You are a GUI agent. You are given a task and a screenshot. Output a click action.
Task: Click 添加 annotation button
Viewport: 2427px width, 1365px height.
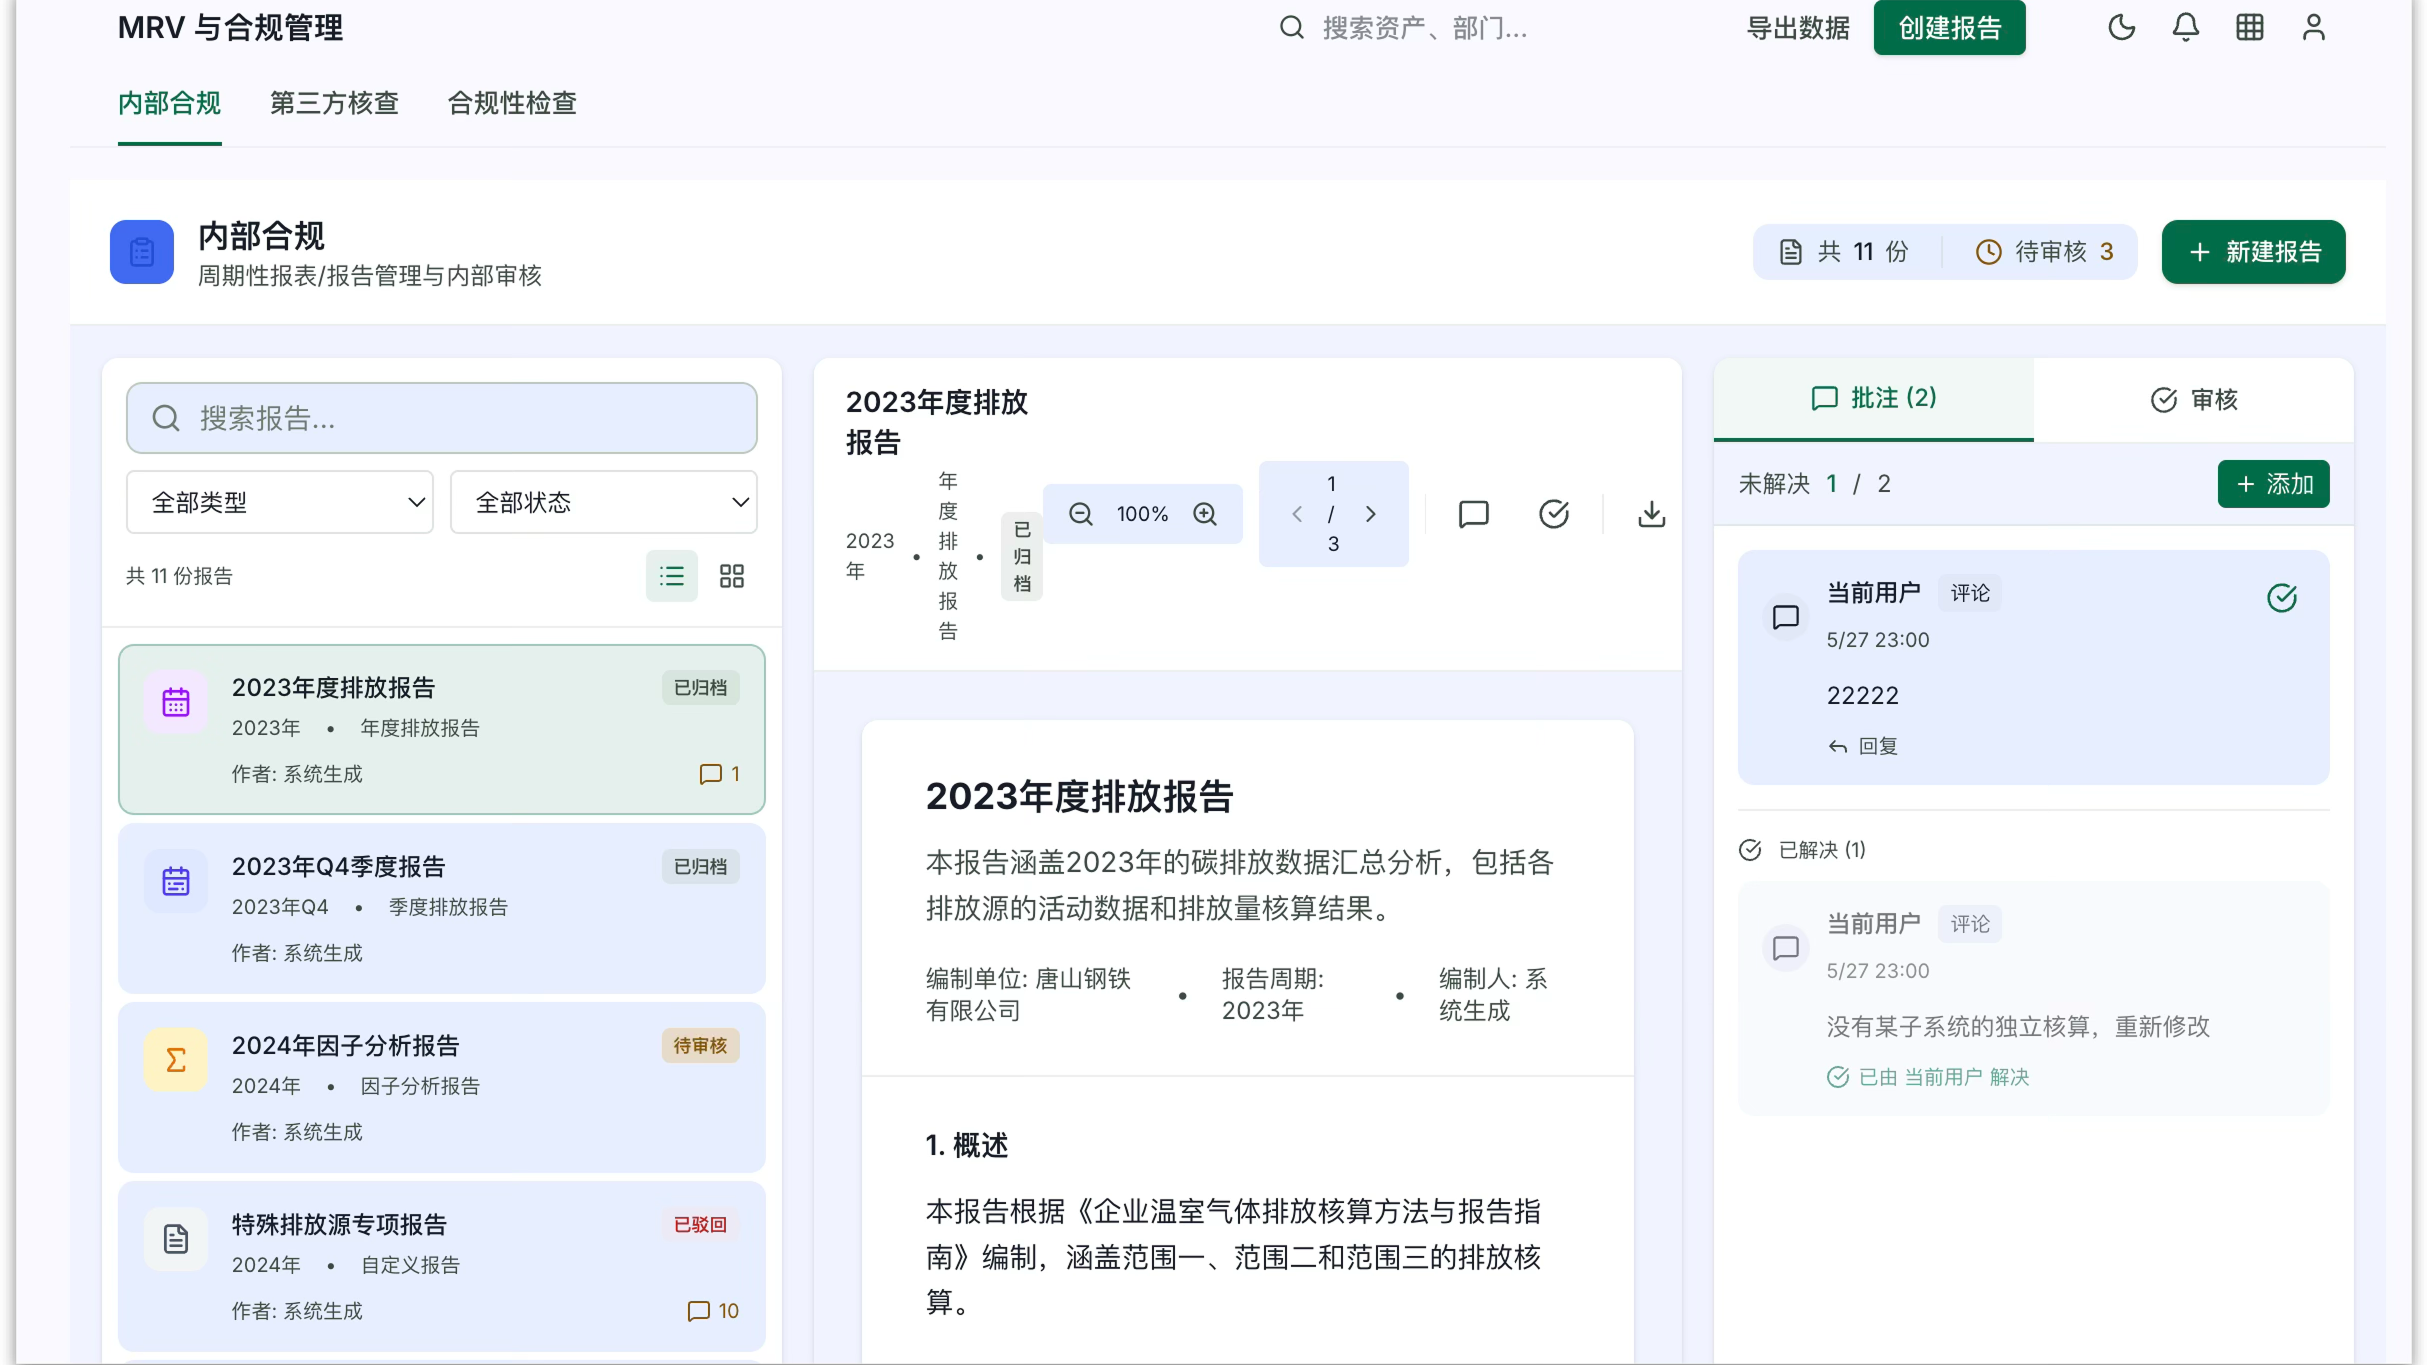pyautogui.click(x=2273, y=484)
